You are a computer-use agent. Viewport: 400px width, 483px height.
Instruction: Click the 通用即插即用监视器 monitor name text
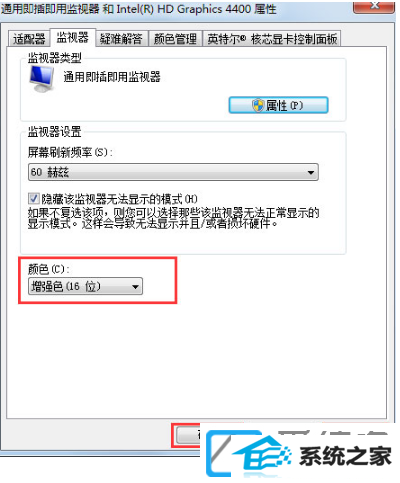pyautogui.click(x=112, y=77)
